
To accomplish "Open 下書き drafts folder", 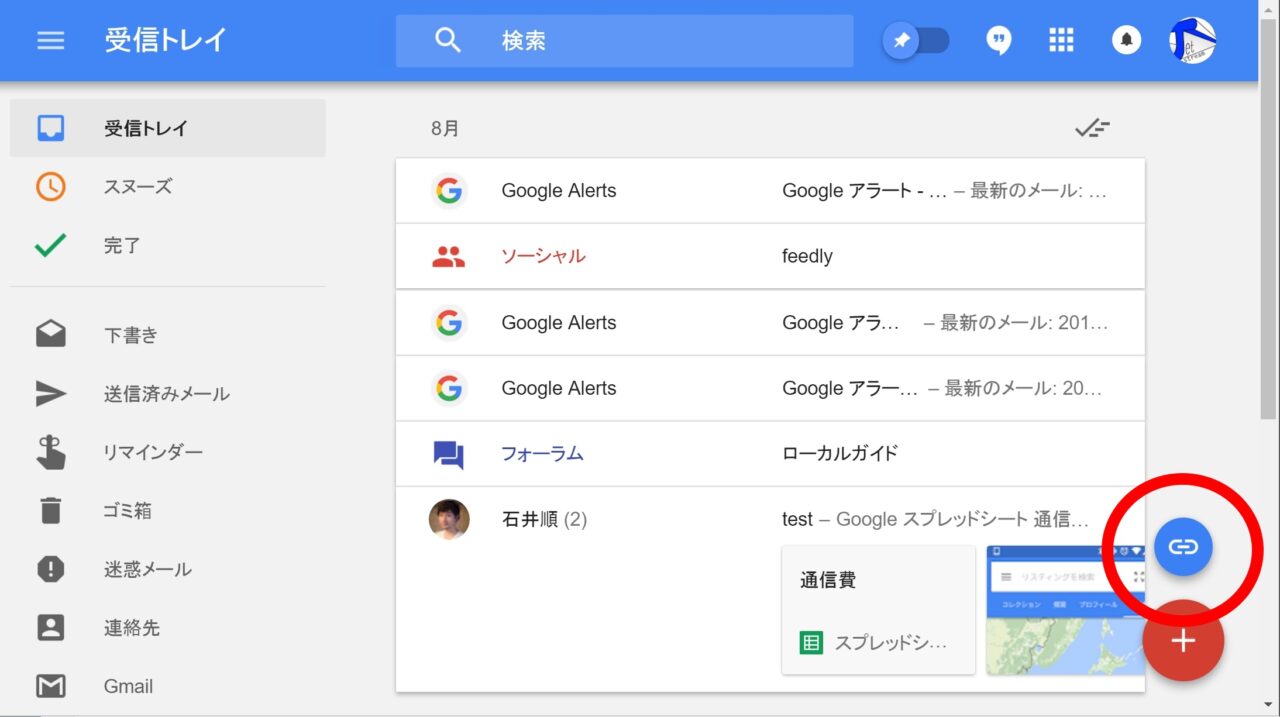I will (131, 336).
